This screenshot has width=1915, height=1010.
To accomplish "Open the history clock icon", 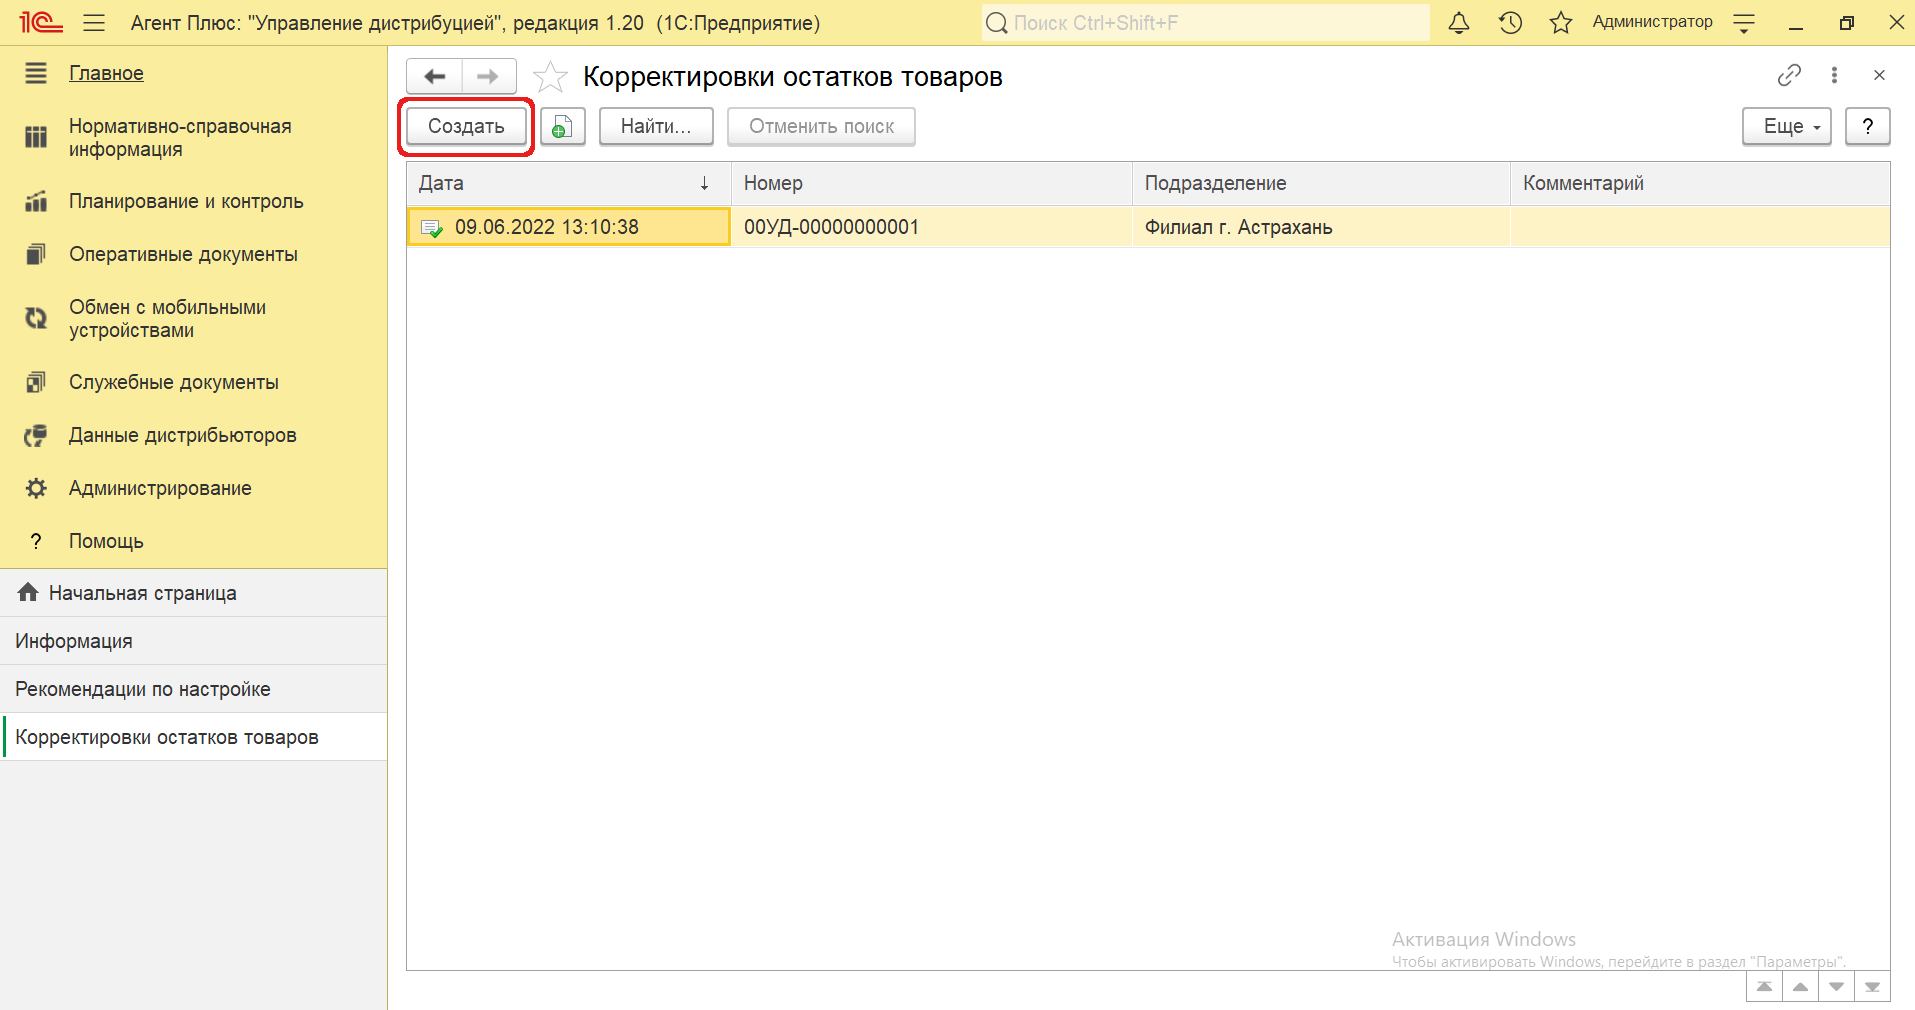I will 1510,23.
